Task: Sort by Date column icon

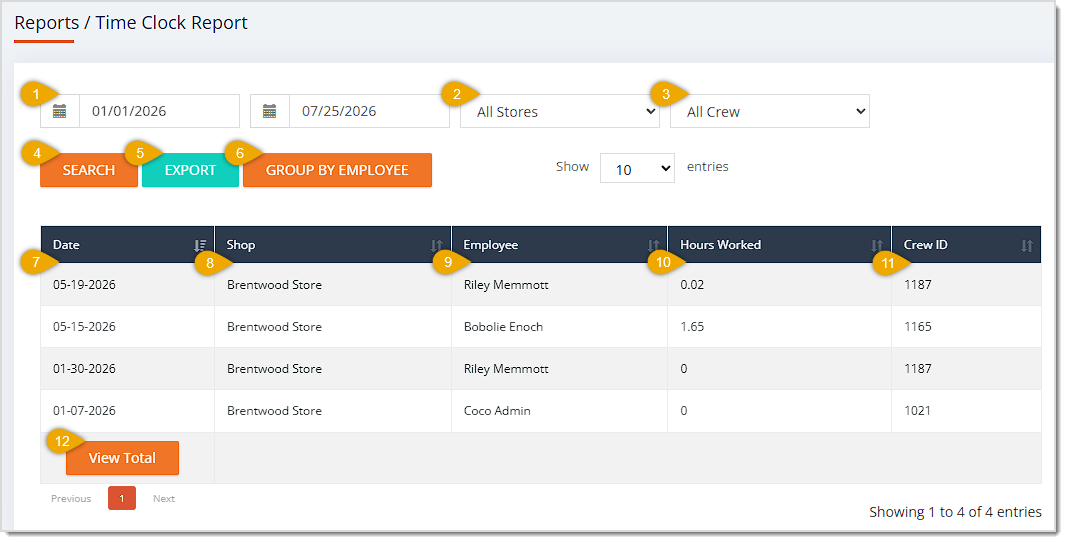Action: point(200,245)
